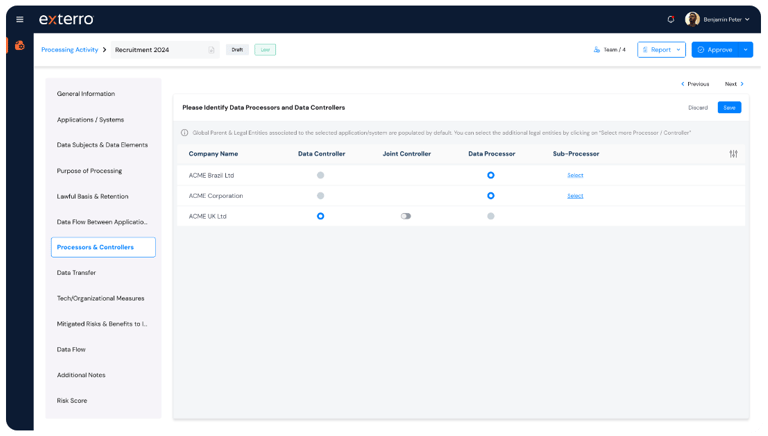The height and width of the screenshot is (436, 768).
Task: Click the ACME UK Ltd company name
Action: (x=208, y=216)
